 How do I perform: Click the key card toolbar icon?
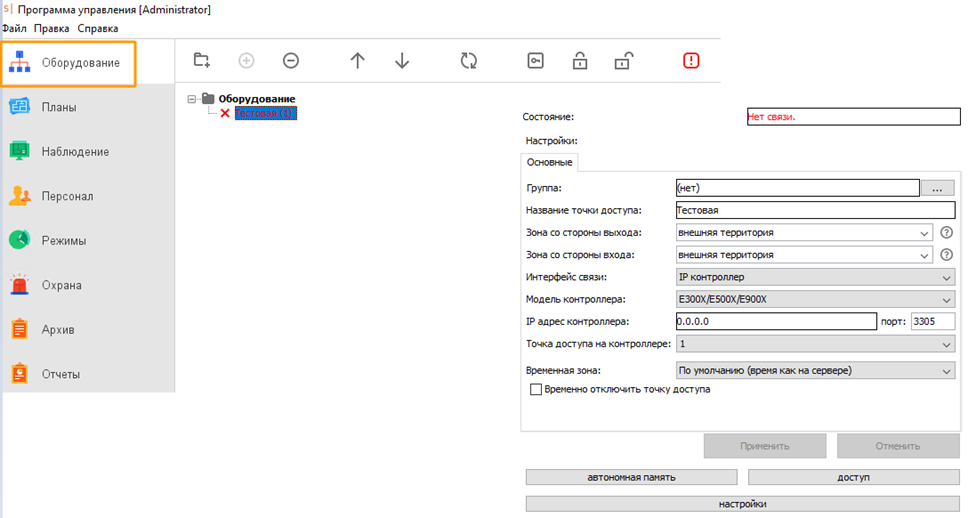pyautogui.click(x=536, y=61)
